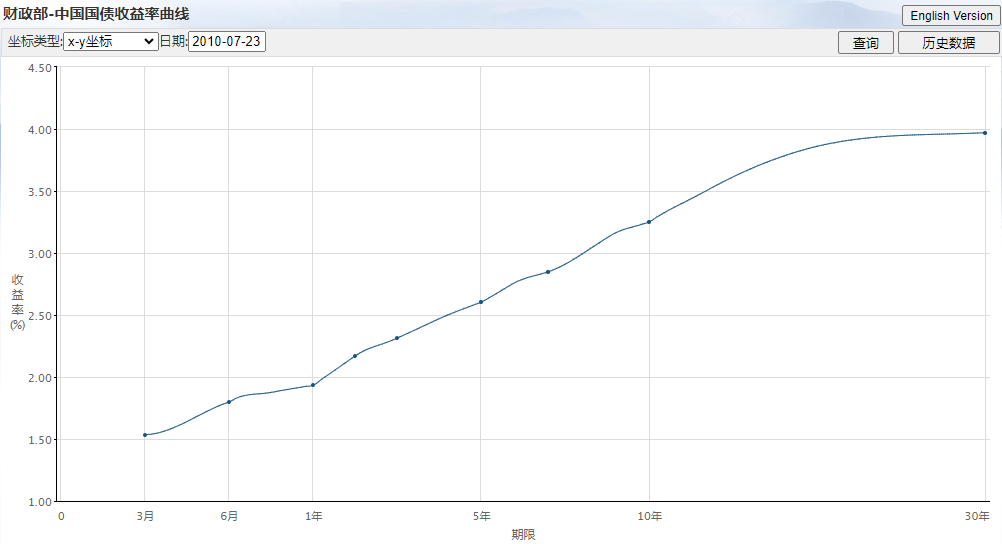
Task: Select the 10年 data point on curve
Action: (649, 222)
